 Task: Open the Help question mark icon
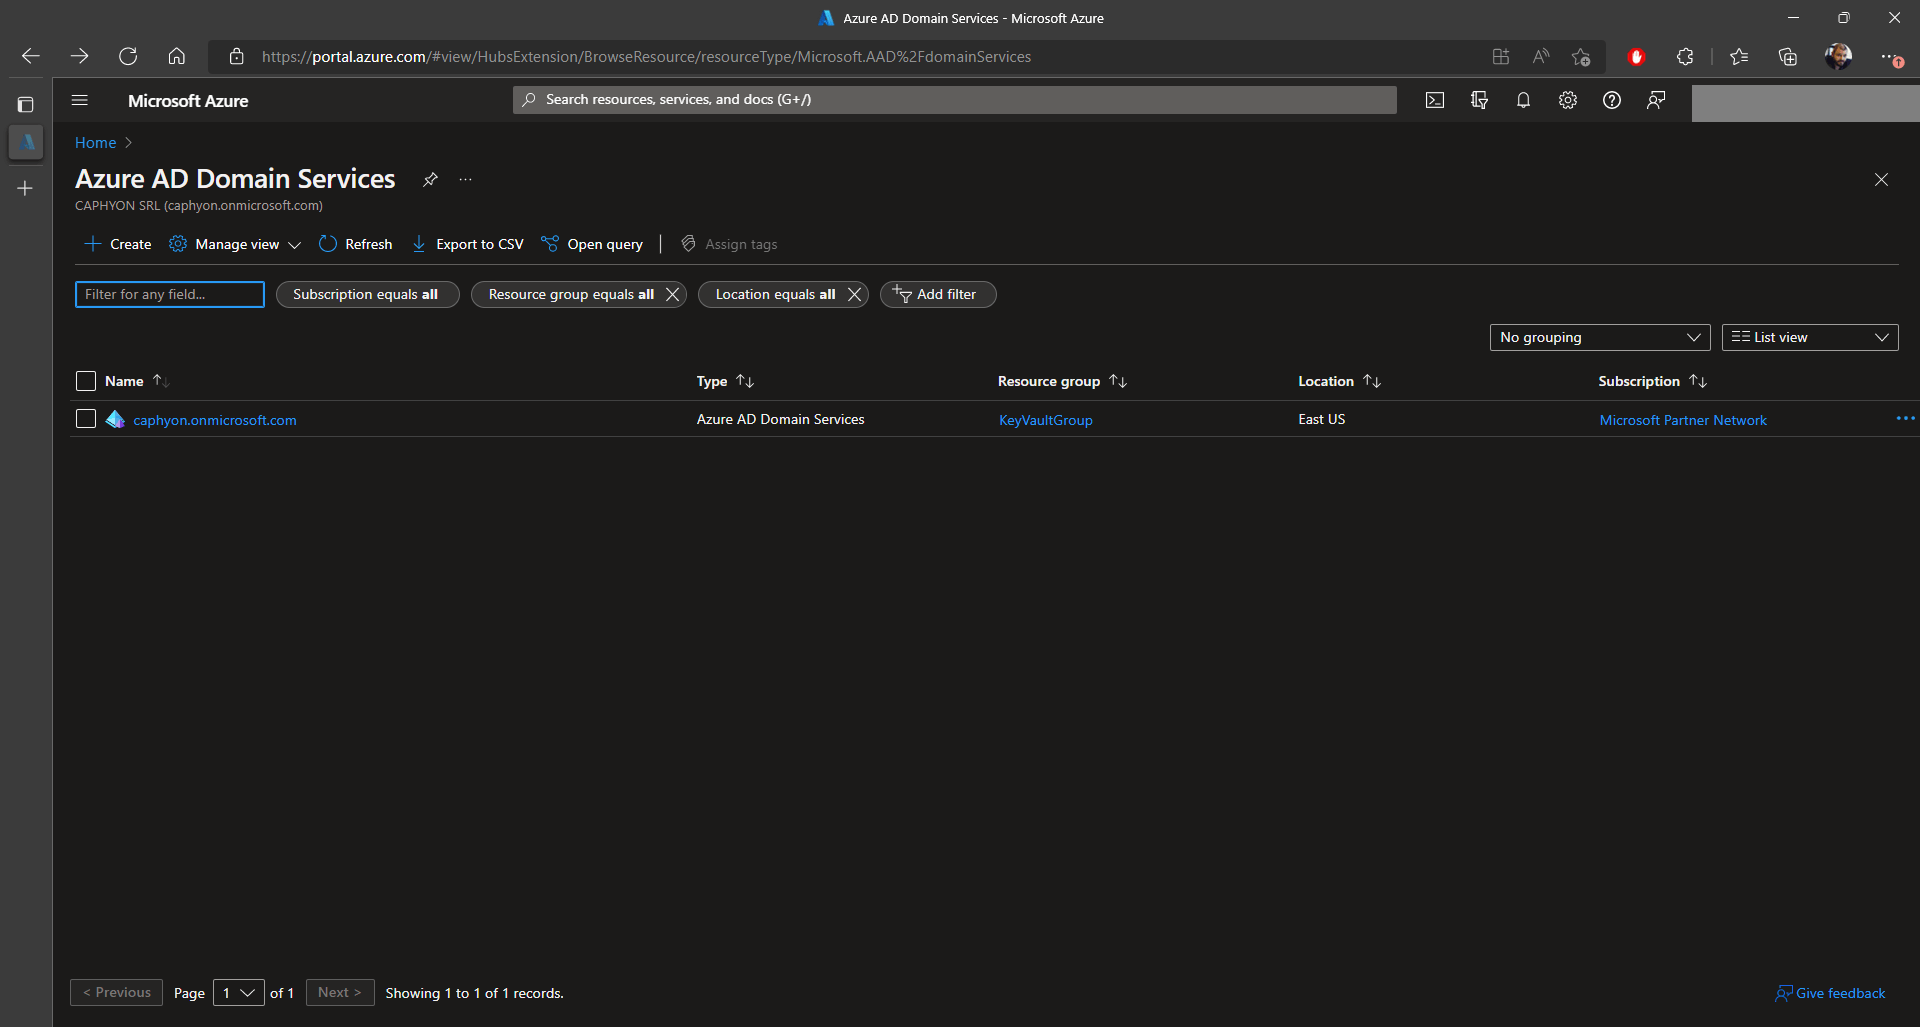coord(1611,100)
